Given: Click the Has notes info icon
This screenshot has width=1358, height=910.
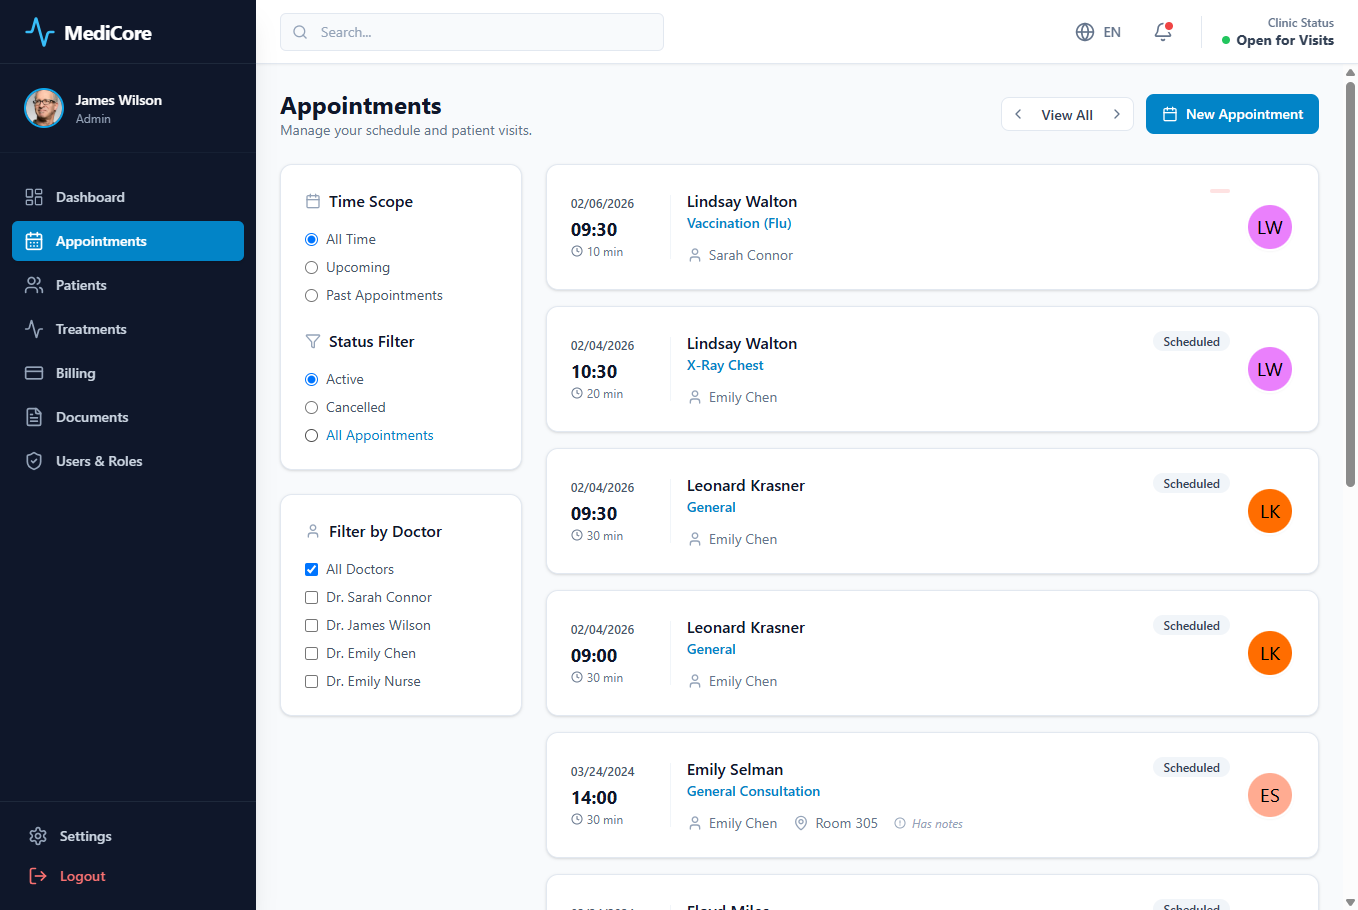Looking at the screenshot, I should [900, 823].
